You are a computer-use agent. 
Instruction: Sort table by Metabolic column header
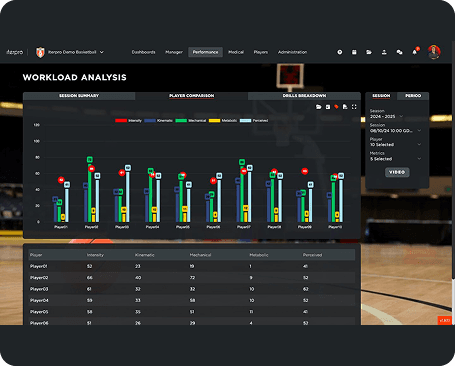tap(259, 255)
